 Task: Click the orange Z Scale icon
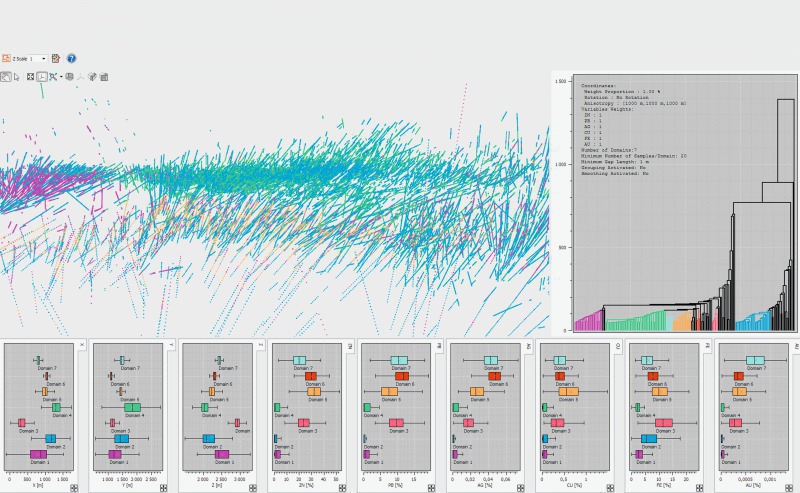pyautogui.click(x=6, y=59)
